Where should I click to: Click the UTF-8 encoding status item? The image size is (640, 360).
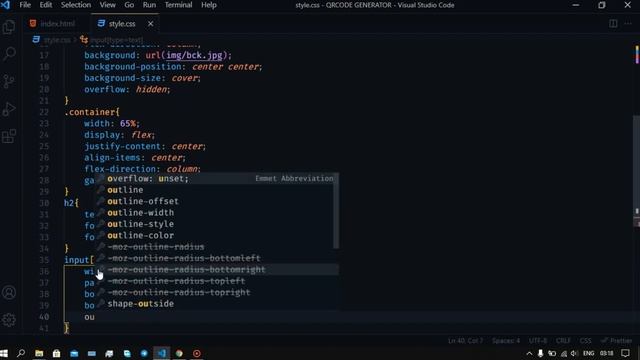point(538,340)
